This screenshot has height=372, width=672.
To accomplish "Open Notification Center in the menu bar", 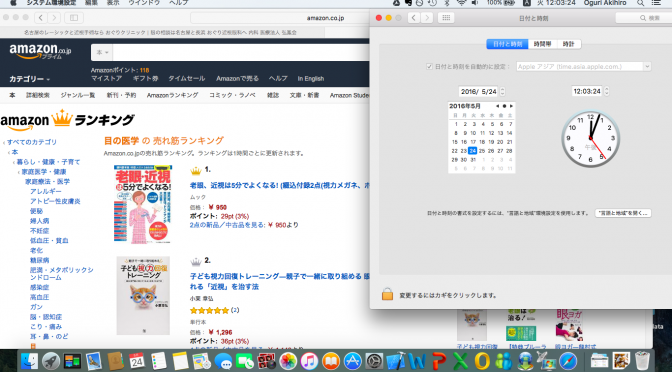I will click(656, 3).
